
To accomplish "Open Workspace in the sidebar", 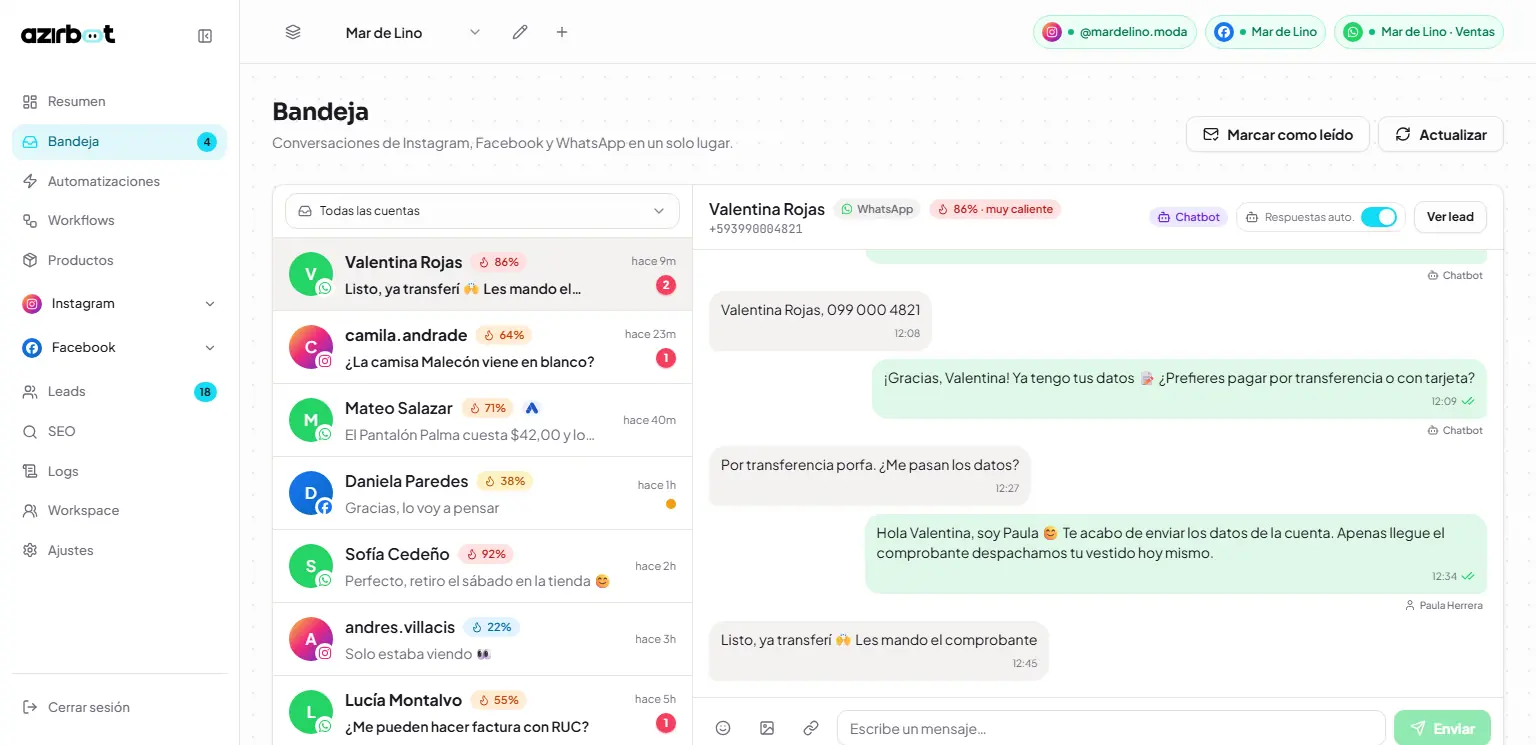I will pyautogui.click(x=120, y=510).
